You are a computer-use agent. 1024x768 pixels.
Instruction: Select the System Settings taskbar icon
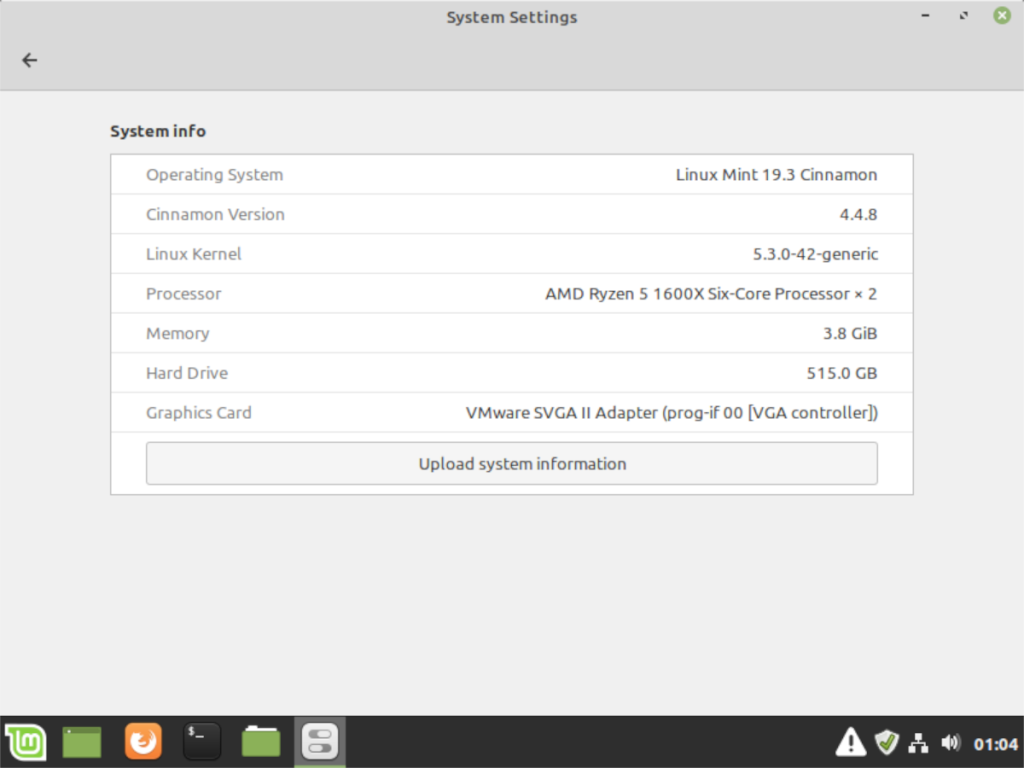coord(319,742)
